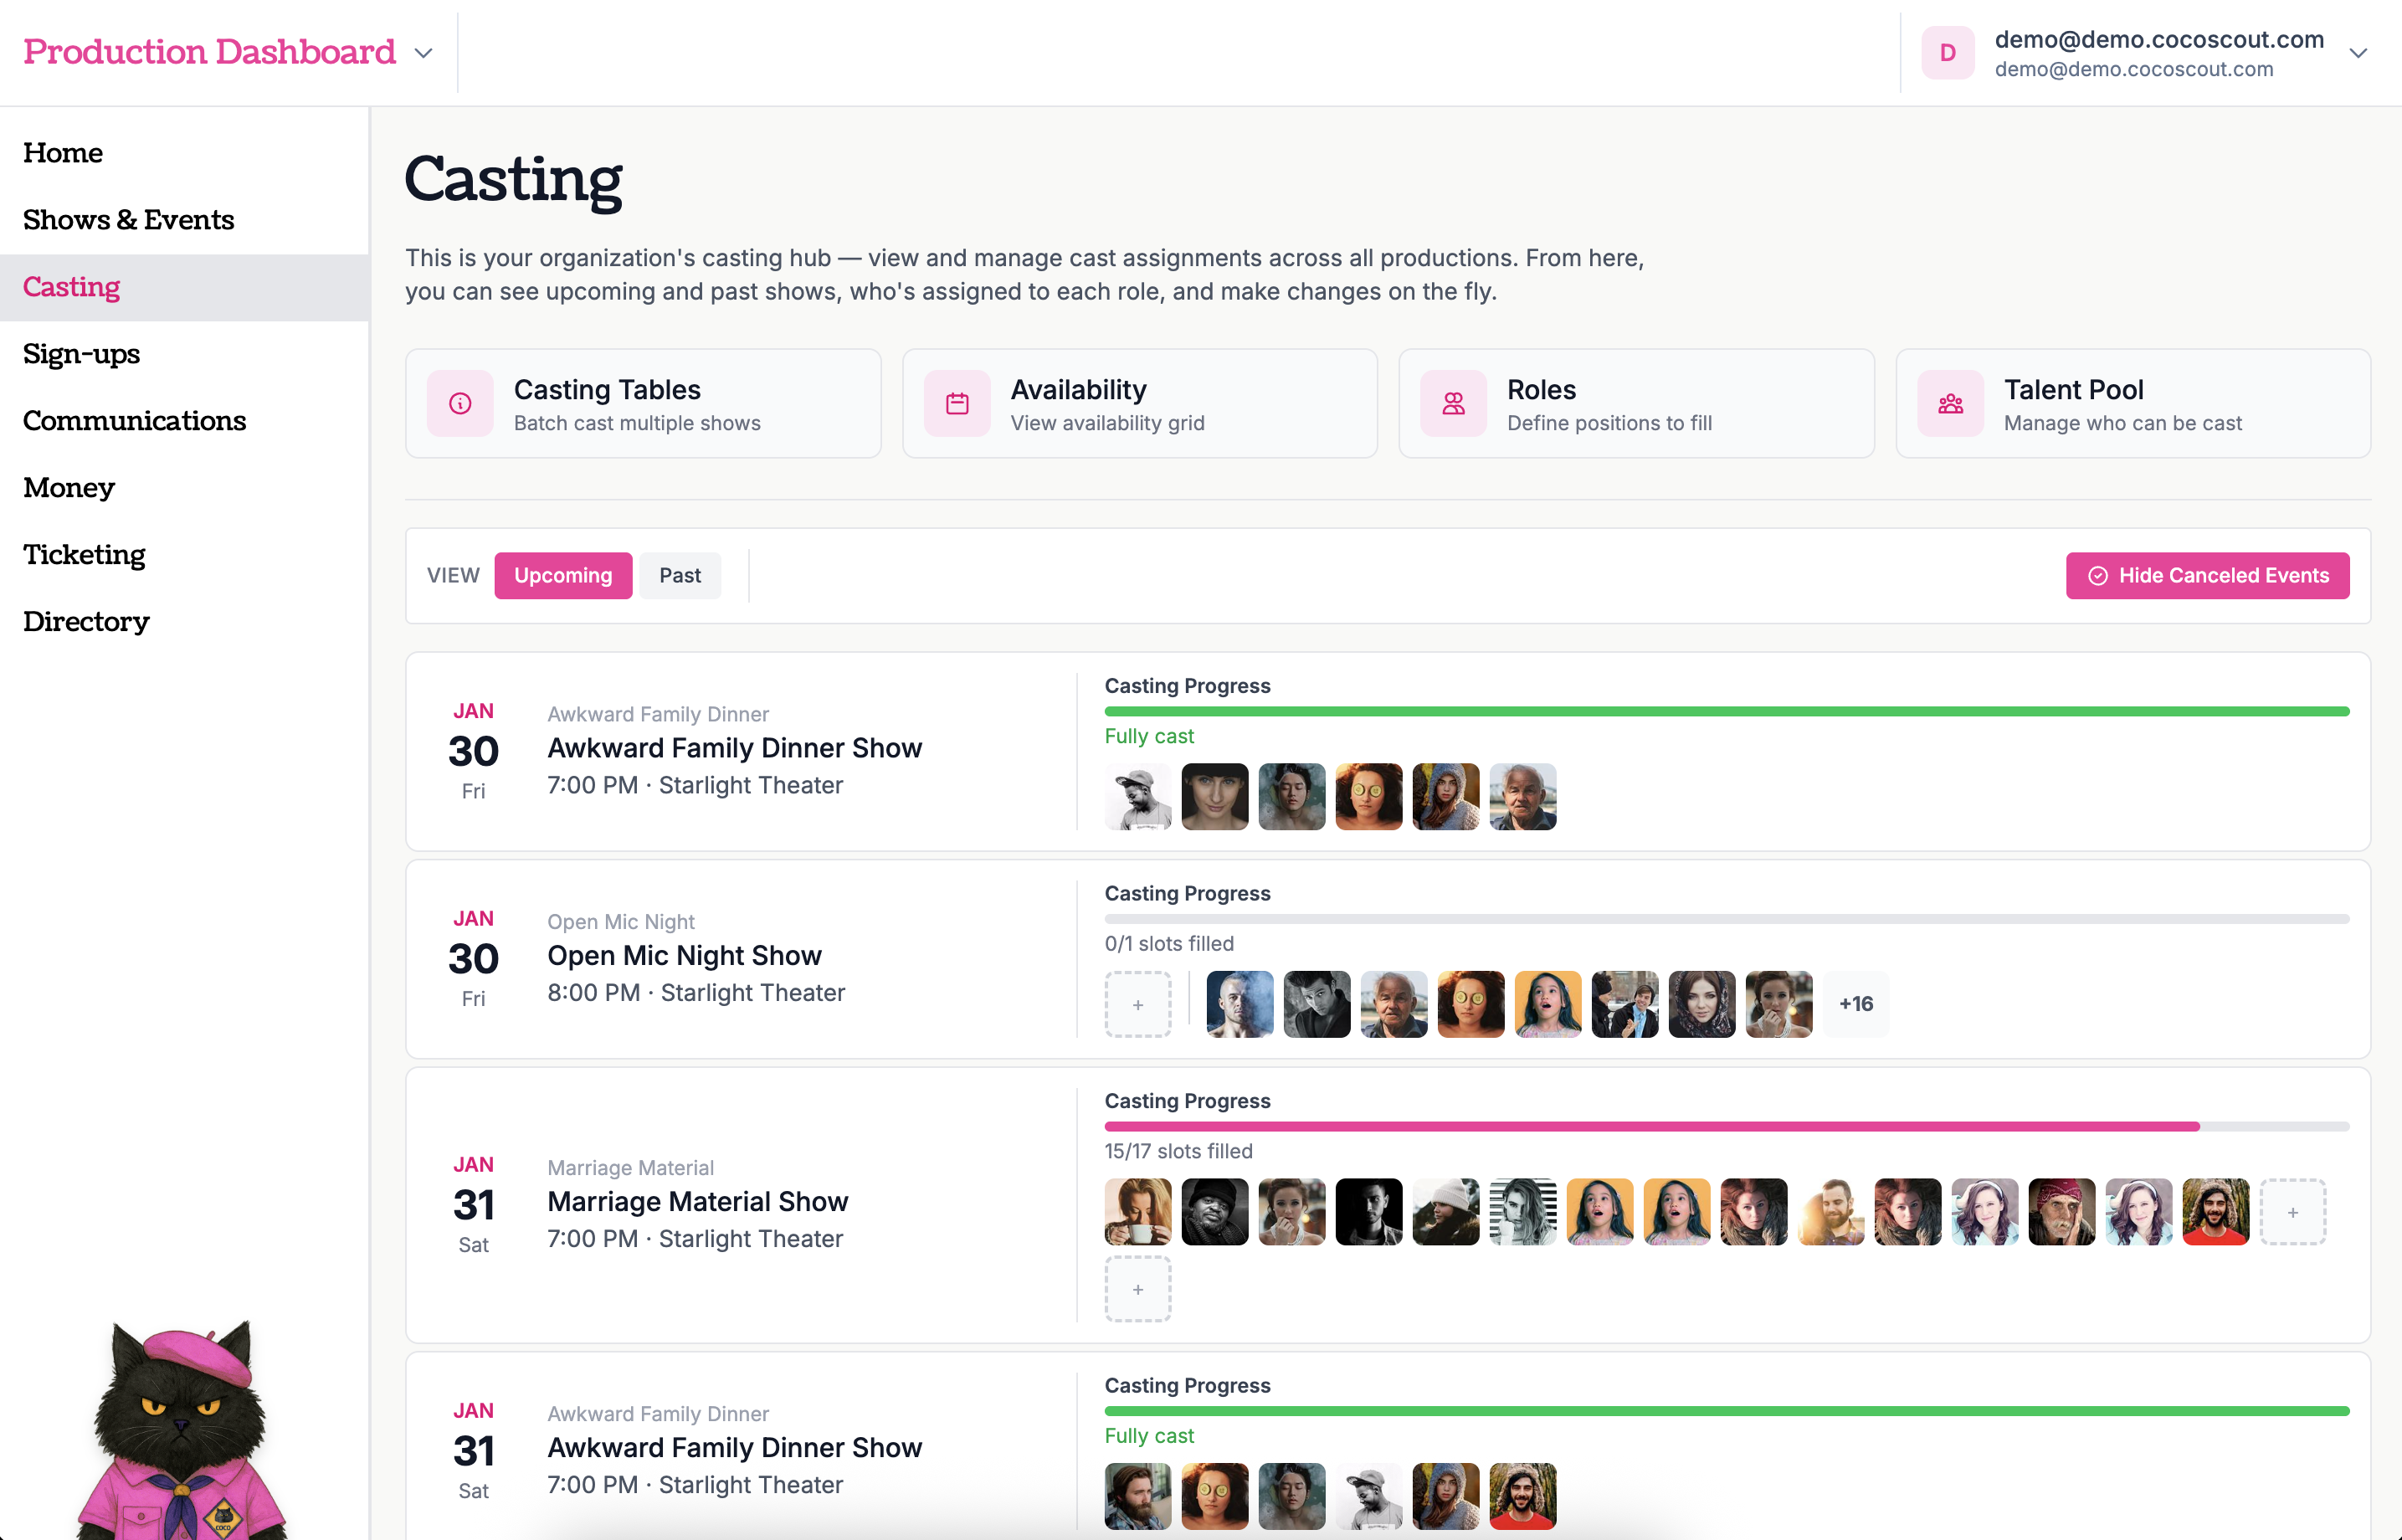The width and height of the screenshot is (2402, 1540).
Task: Expand the Production Dashboard dropdown chevron
Action: pos(424,53)
